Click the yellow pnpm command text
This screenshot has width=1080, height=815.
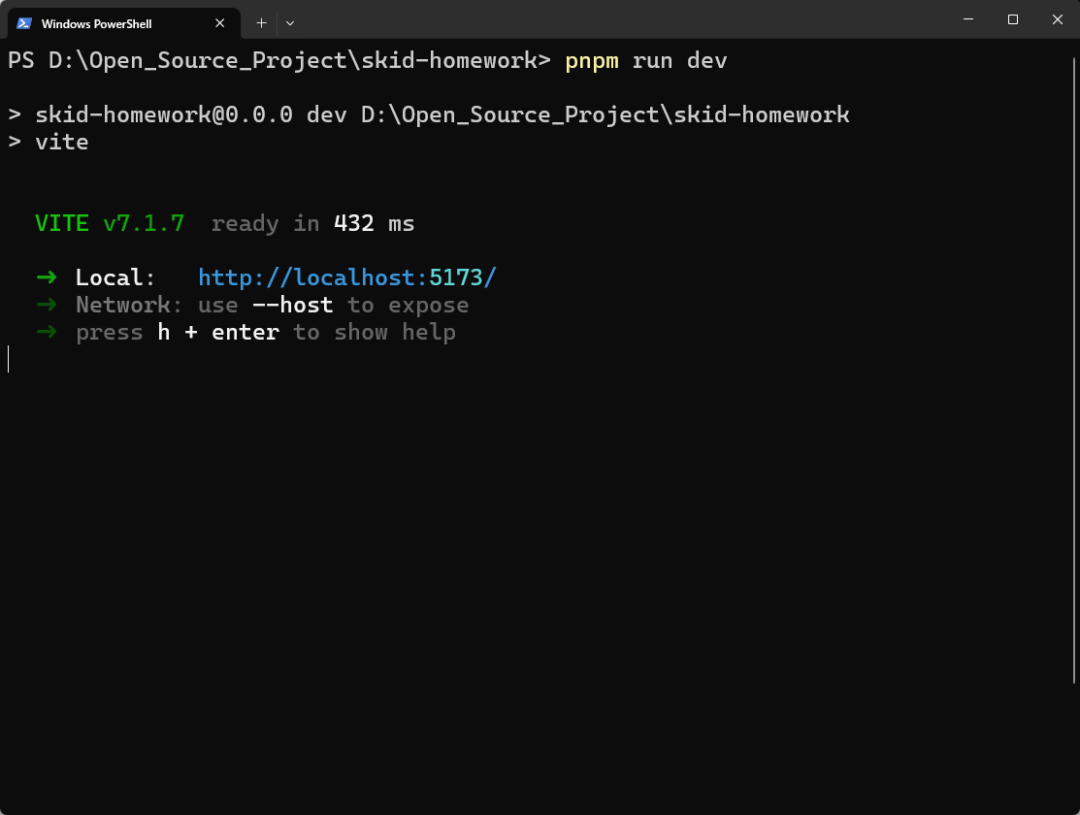pyautogui.click(x=592, y=61)
